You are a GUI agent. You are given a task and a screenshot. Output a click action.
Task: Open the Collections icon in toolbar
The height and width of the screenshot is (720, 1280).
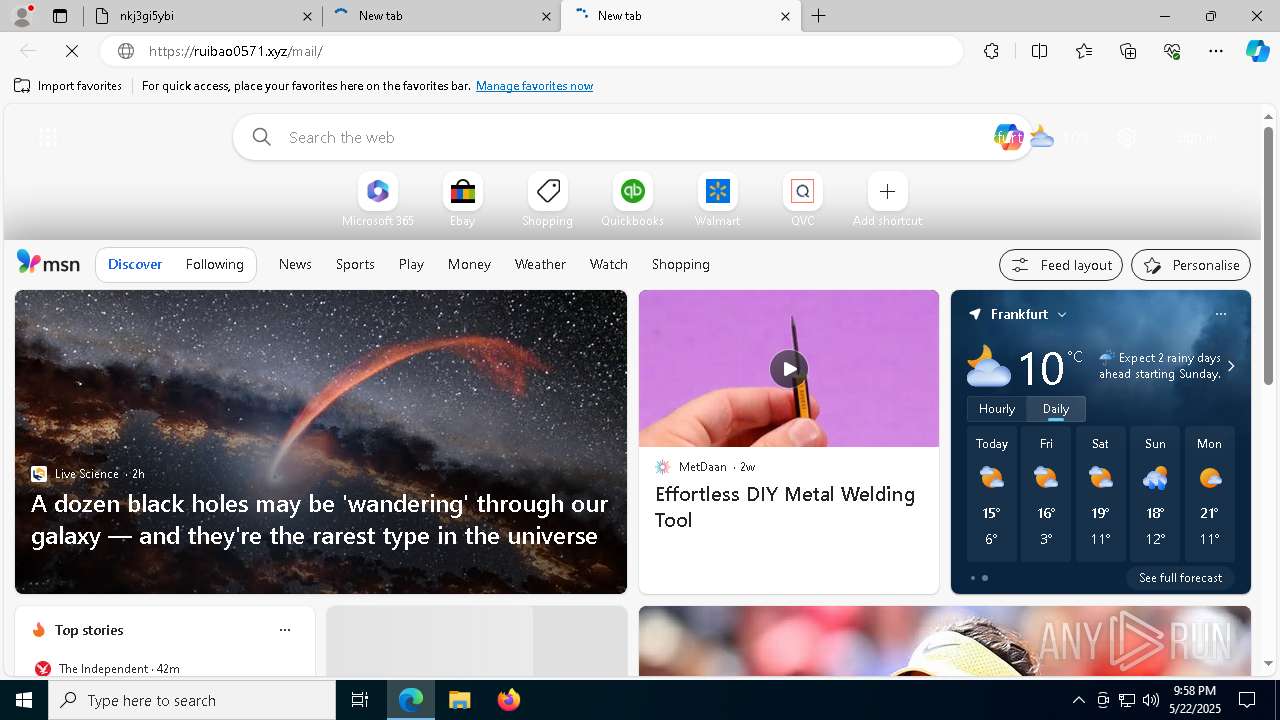[x=1128, y=51]
